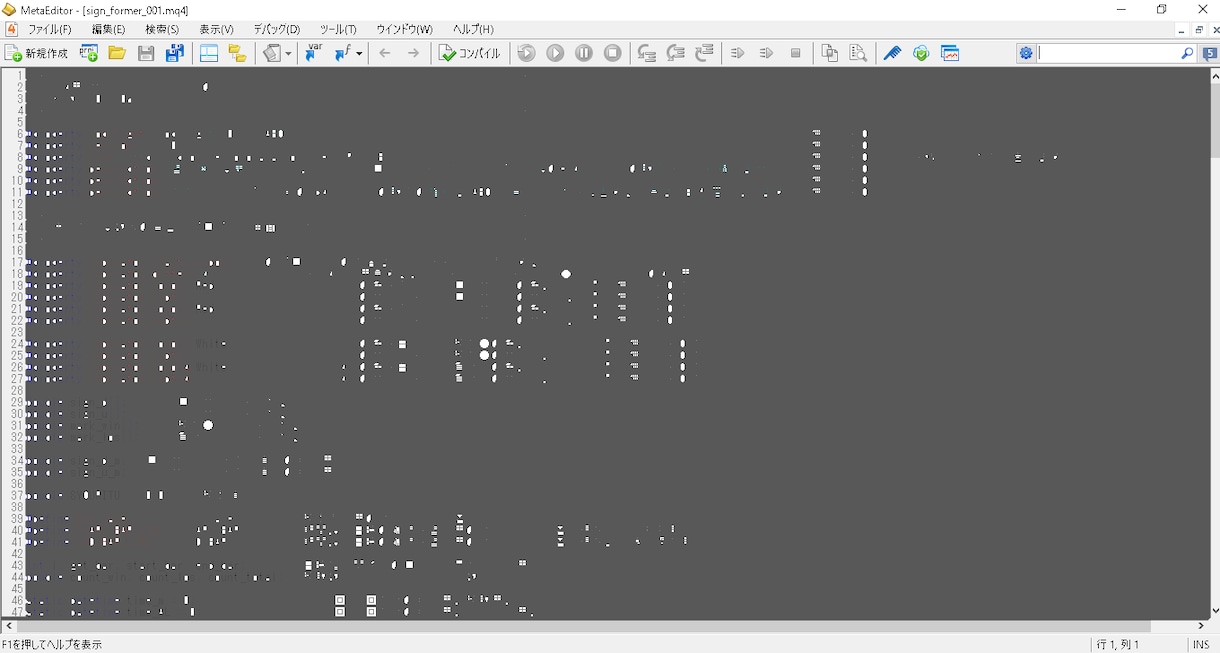Click the pause debugging icon
The height and width of the screenshot is (653, 1220).
click(584, 53)
